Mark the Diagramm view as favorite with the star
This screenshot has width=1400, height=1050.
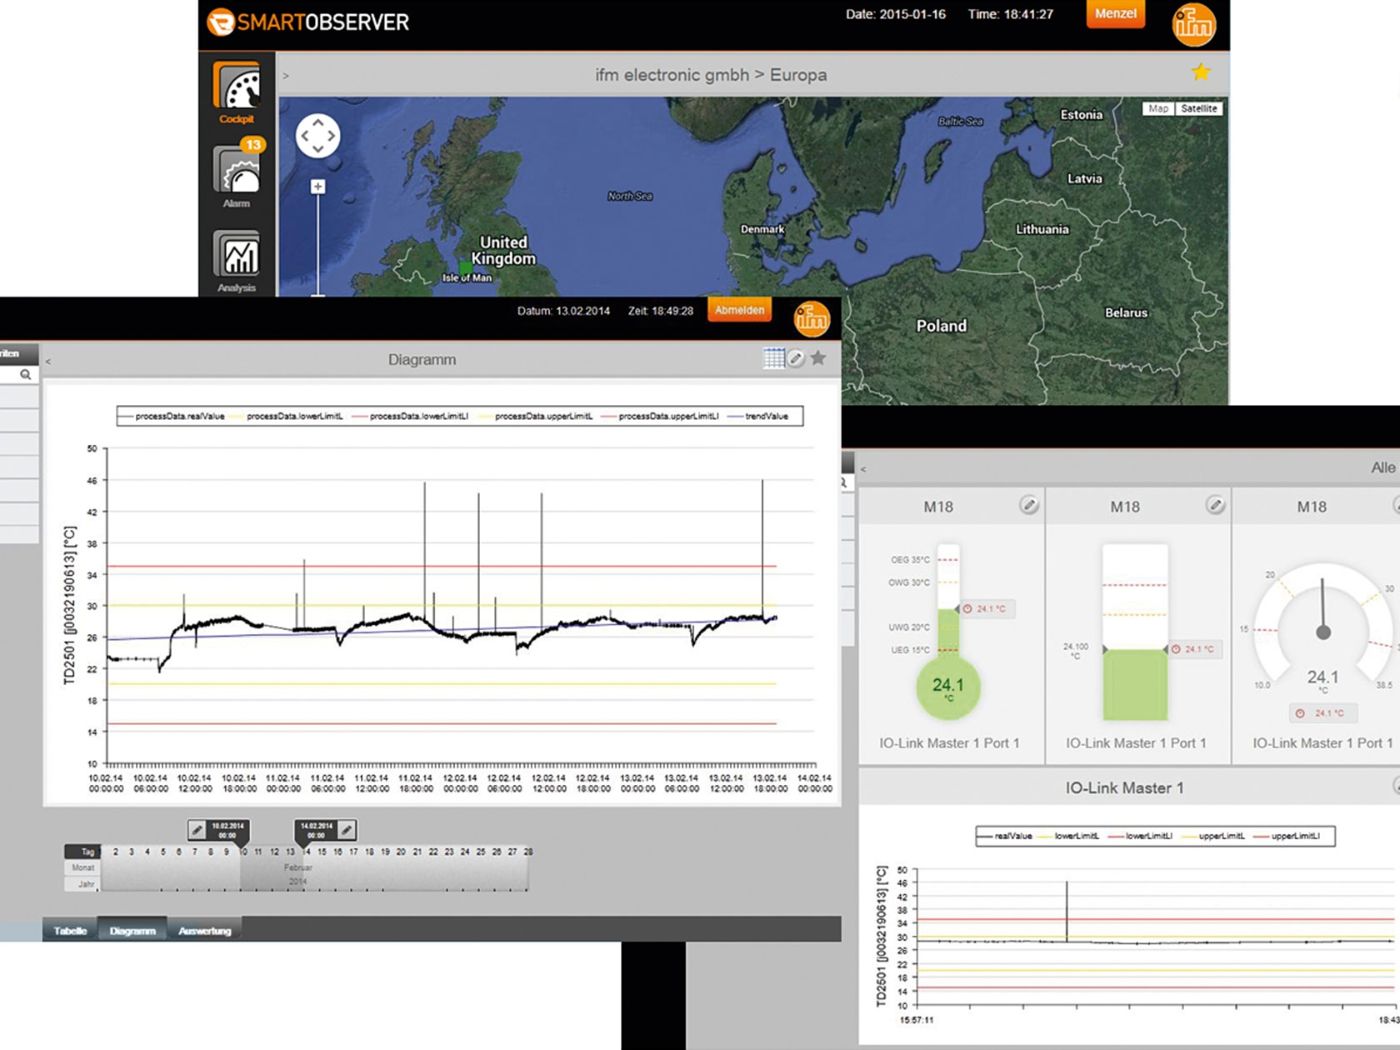[x=818, y=358]
